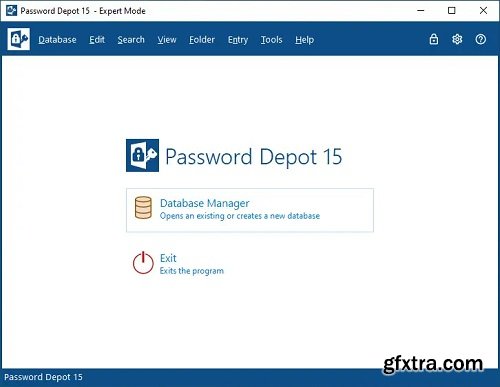Maximize the Password Depot window
This screenshot has width=500, height=387.
click(452, 11)
